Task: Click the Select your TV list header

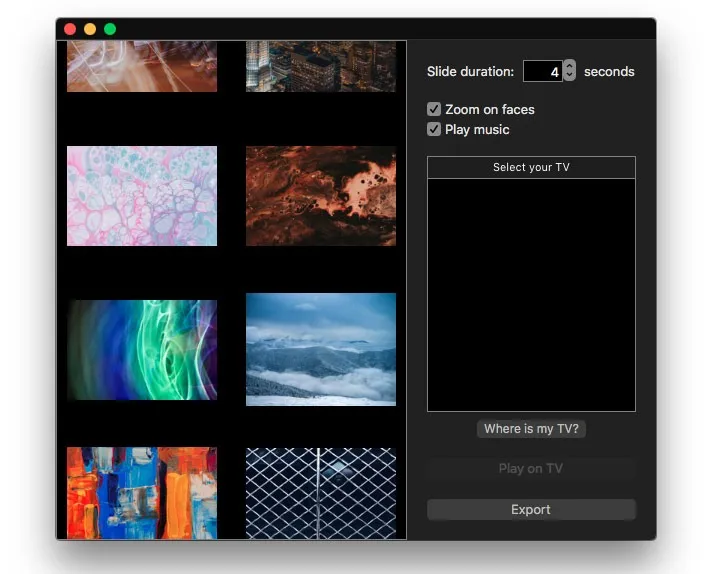Action: coord(531,168)
